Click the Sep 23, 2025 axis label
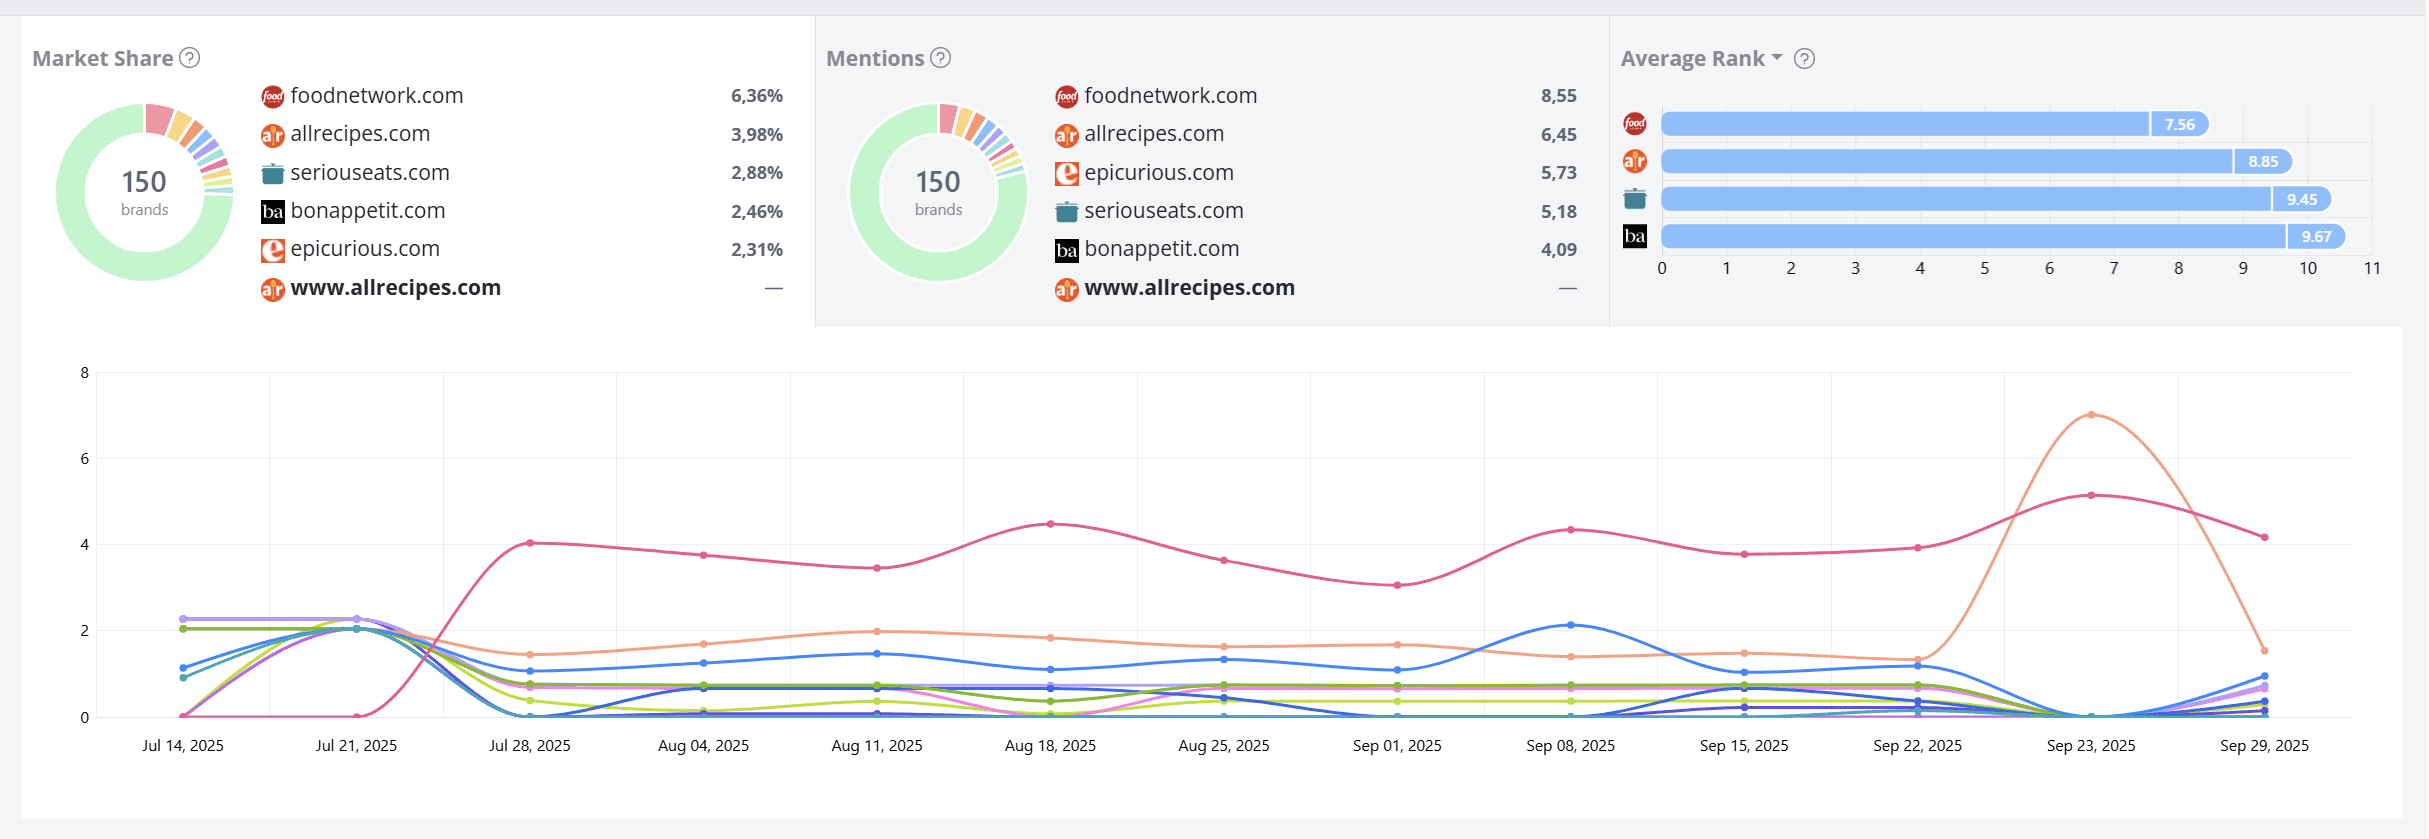The width and height of the screenshot is (2429, 839). pyautogui.click(x=2091, y=746)
